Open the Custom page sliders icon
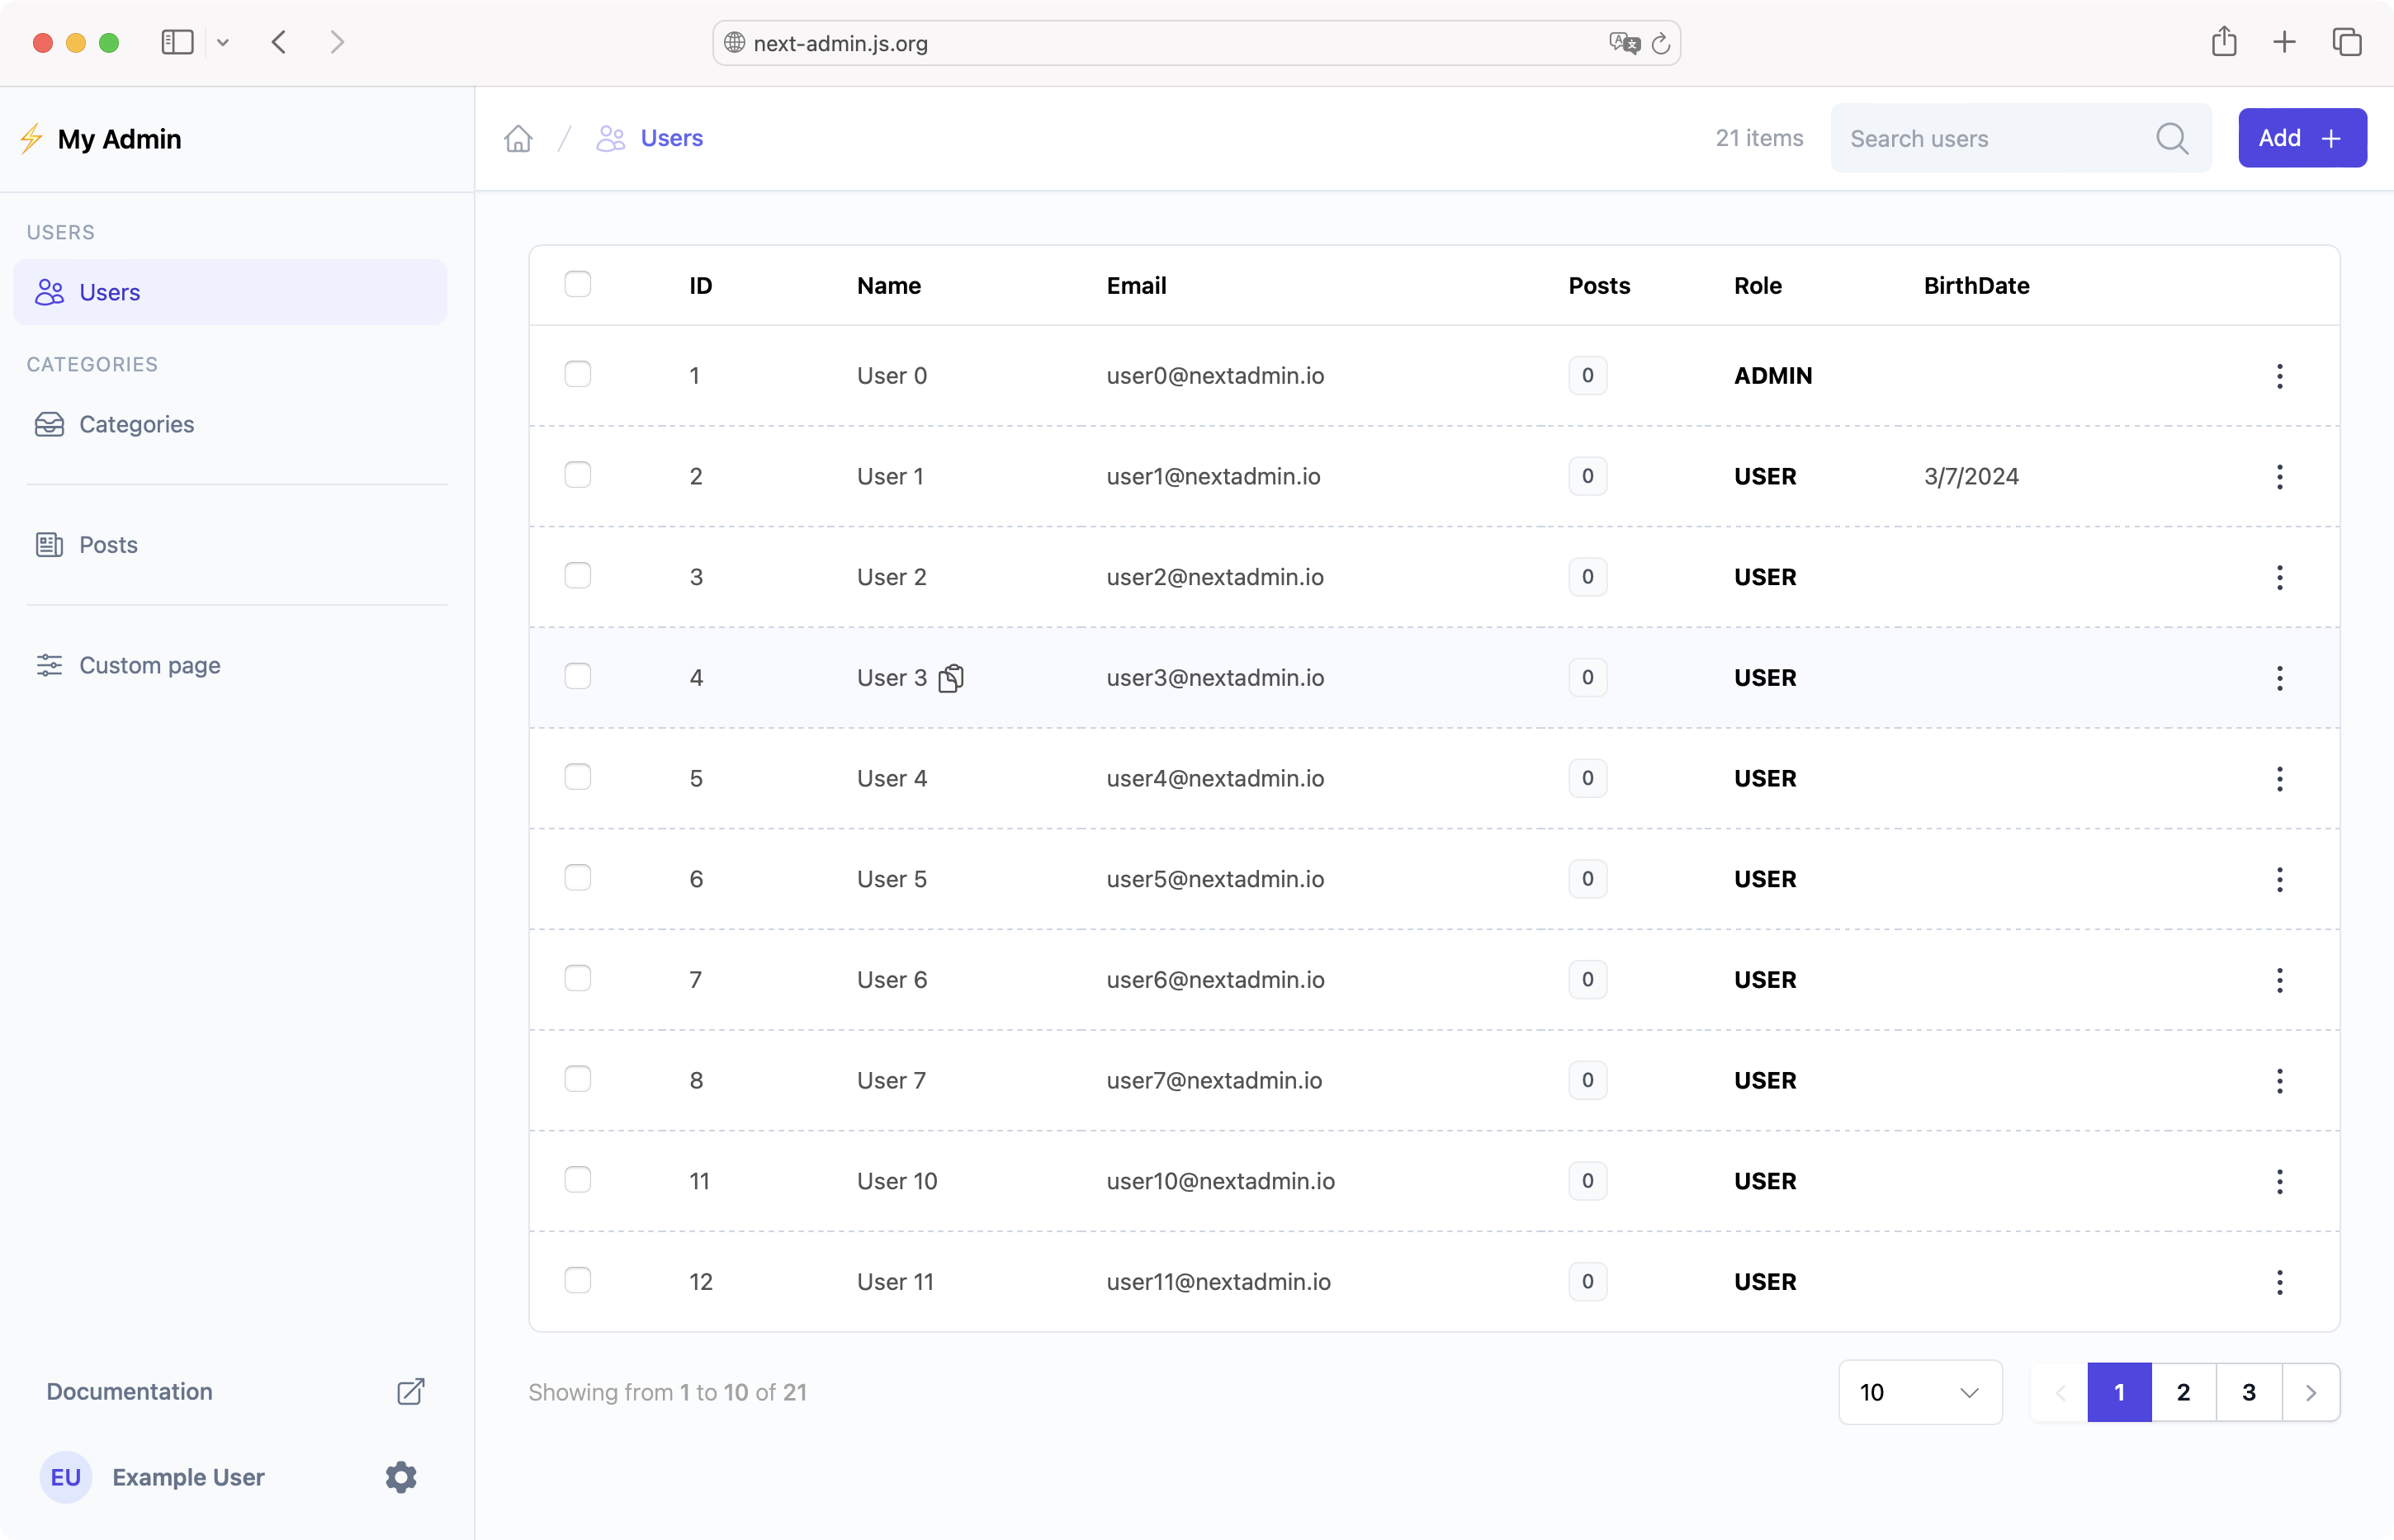Screen dimensions: 2394x1540 (49, 665)
